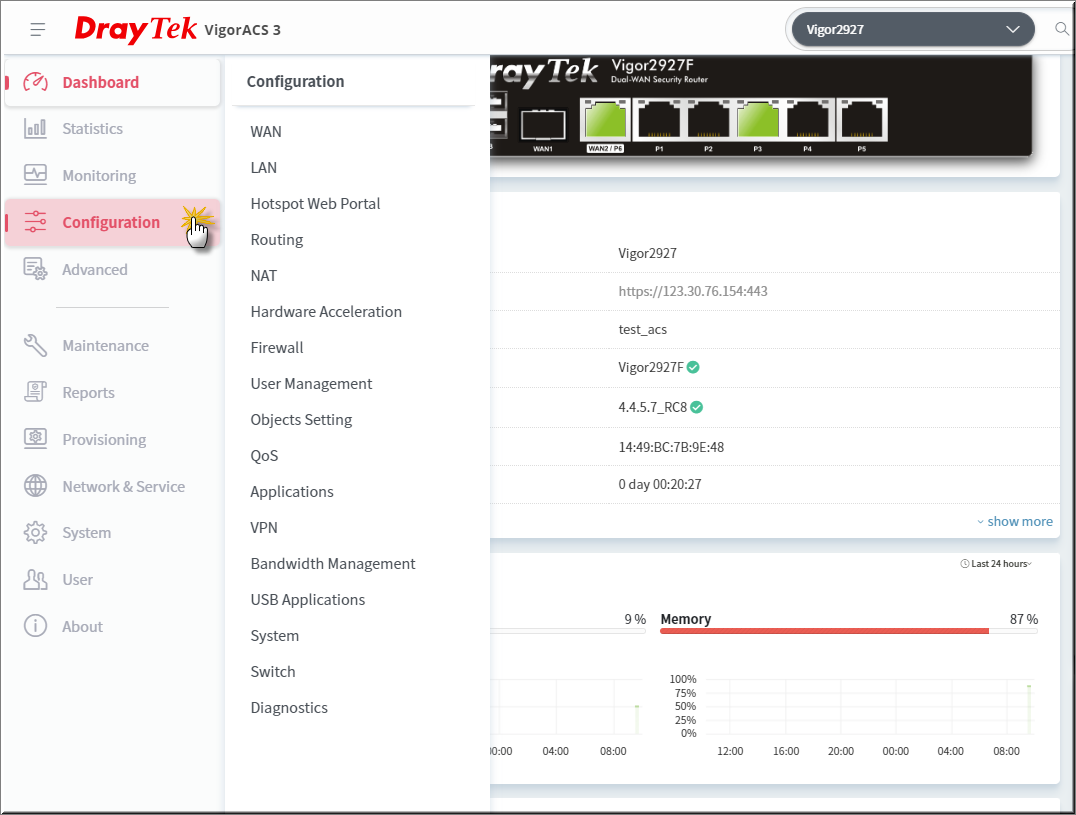Open Bandwidth Management configuration
The width and height of the screenshot is (1076, 815).
pos(333,563)
